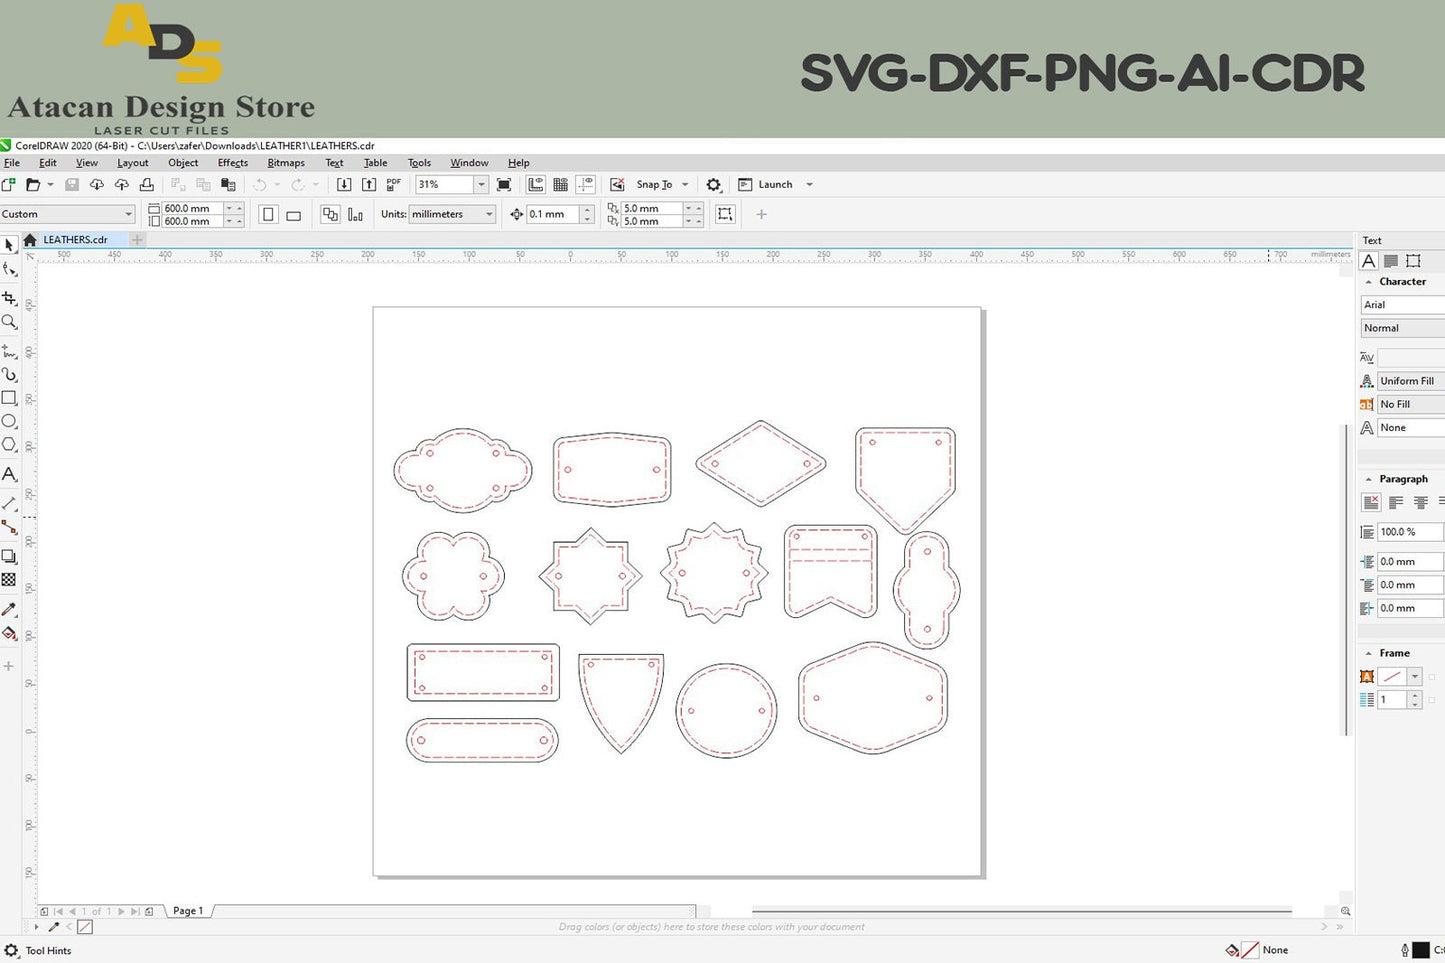Select the Shape tool

coord(10,269)
